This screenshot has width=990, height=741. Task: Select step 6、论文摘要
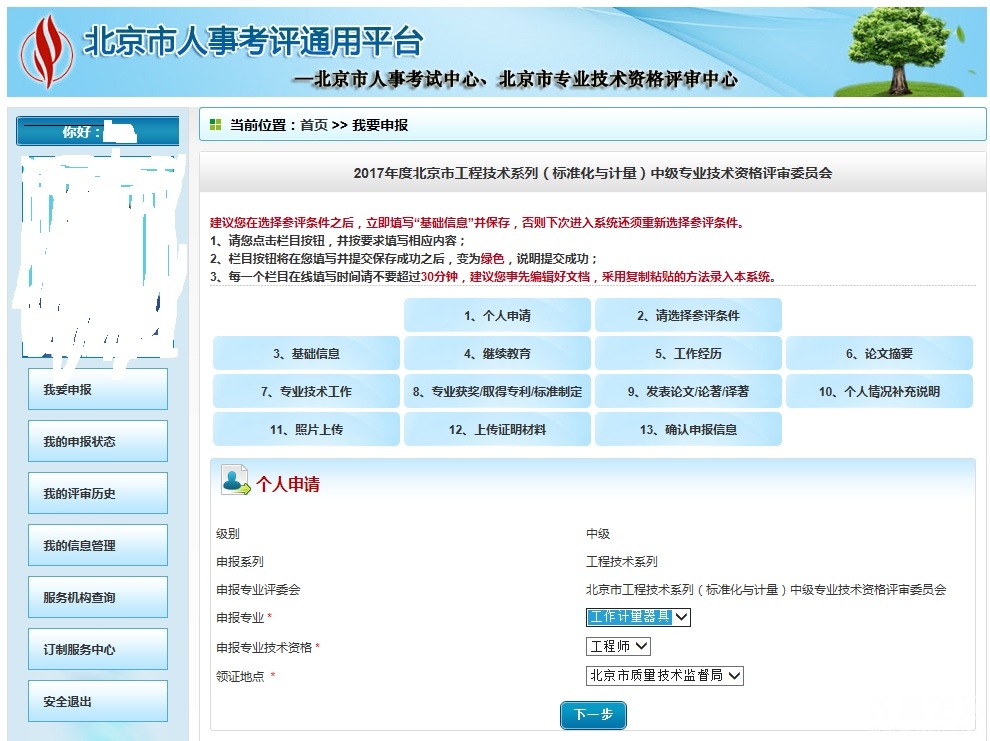click(x=879, y=353)
